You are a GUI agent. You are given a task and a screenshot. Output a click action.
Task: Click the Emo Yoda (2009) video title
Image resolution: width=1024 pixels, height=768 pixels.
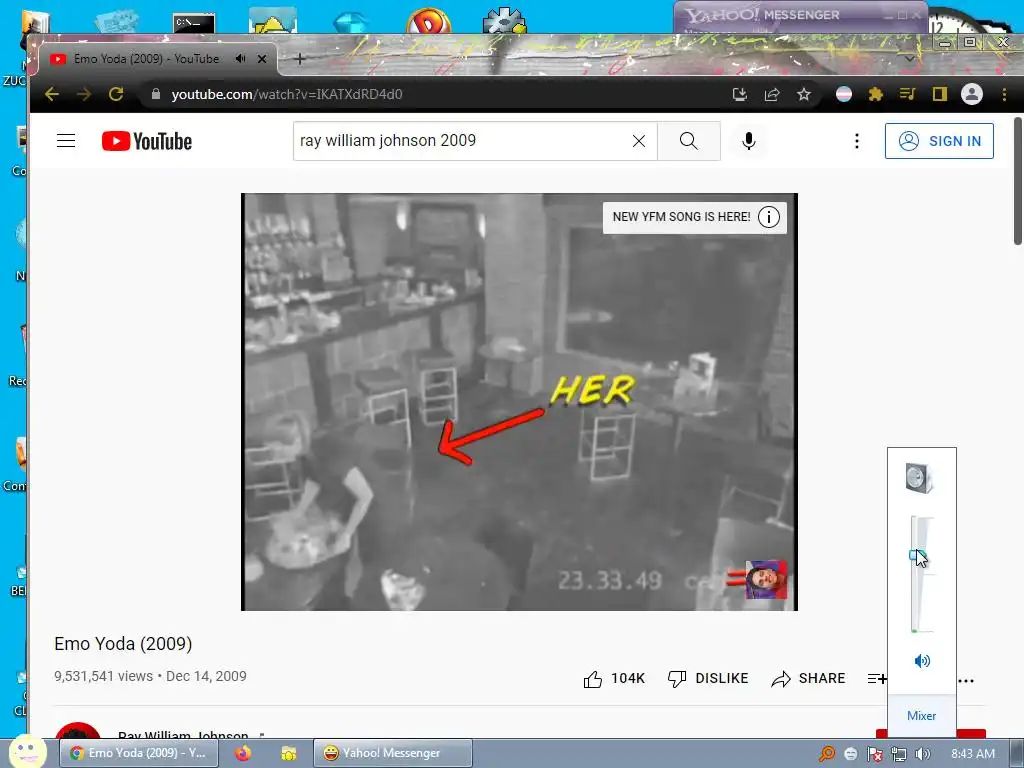coord(123,644)
